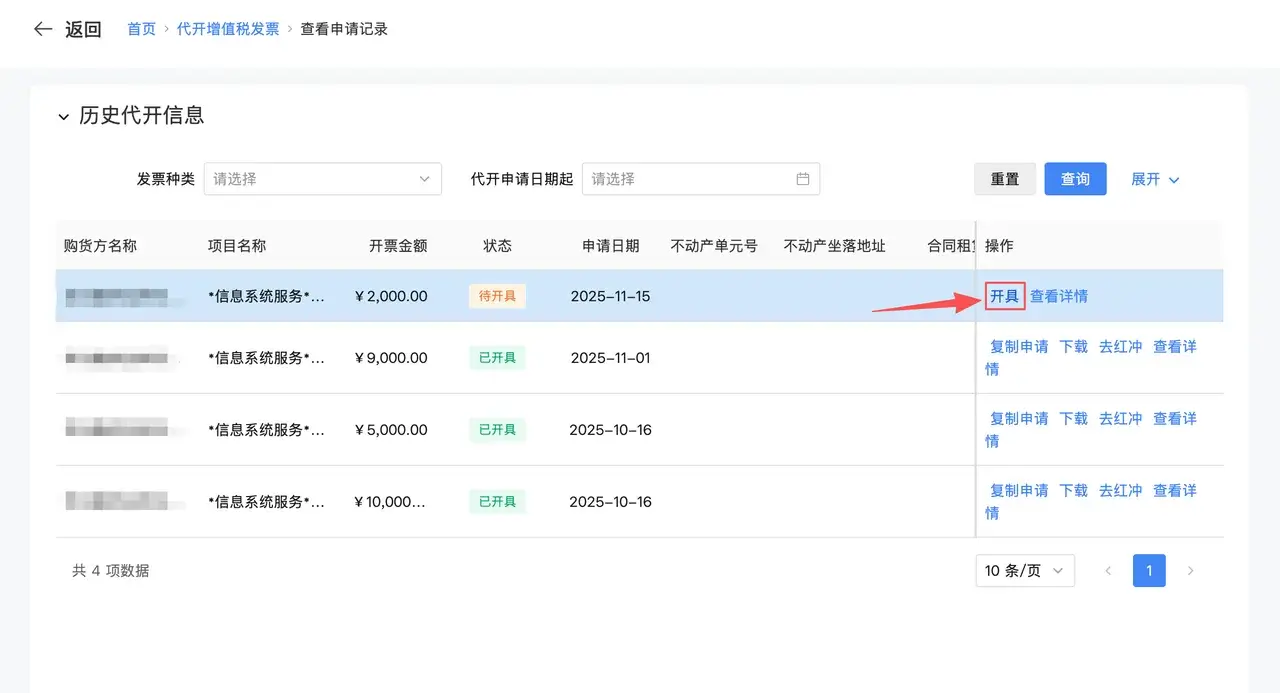Click the 不动产单元号 column header
The height and width of the screenshot is (693, 1280).
pos(714,246)
